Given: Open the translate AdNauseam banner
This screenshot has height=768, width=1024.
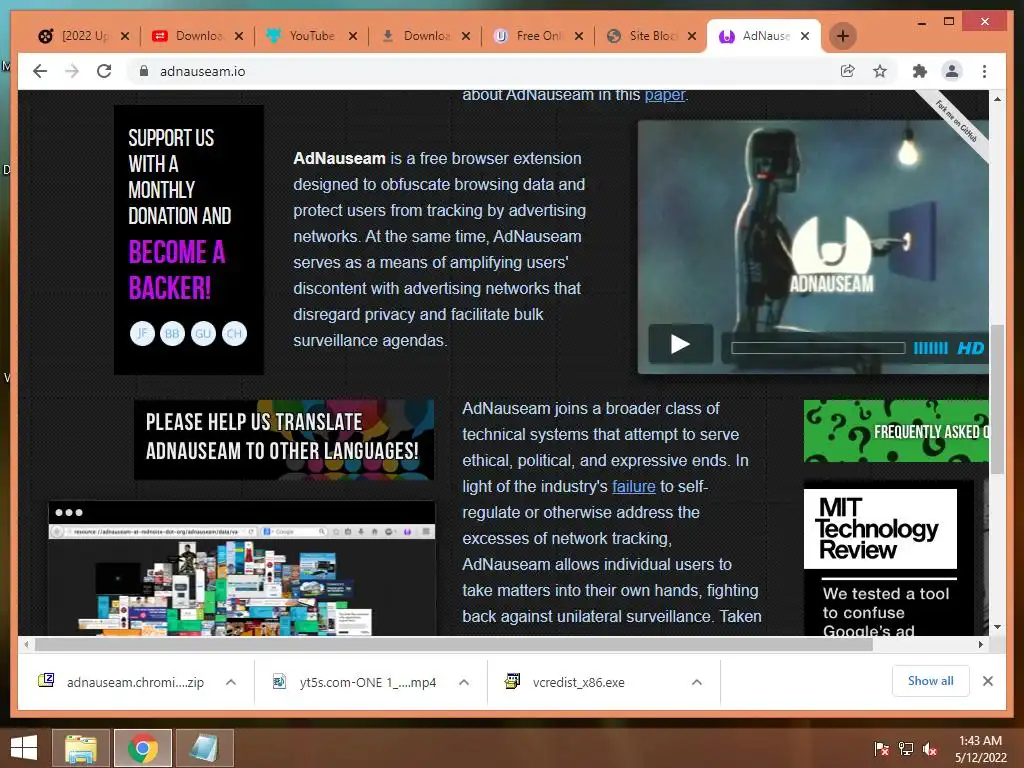Looking at the screenshot, I should 283,440.
